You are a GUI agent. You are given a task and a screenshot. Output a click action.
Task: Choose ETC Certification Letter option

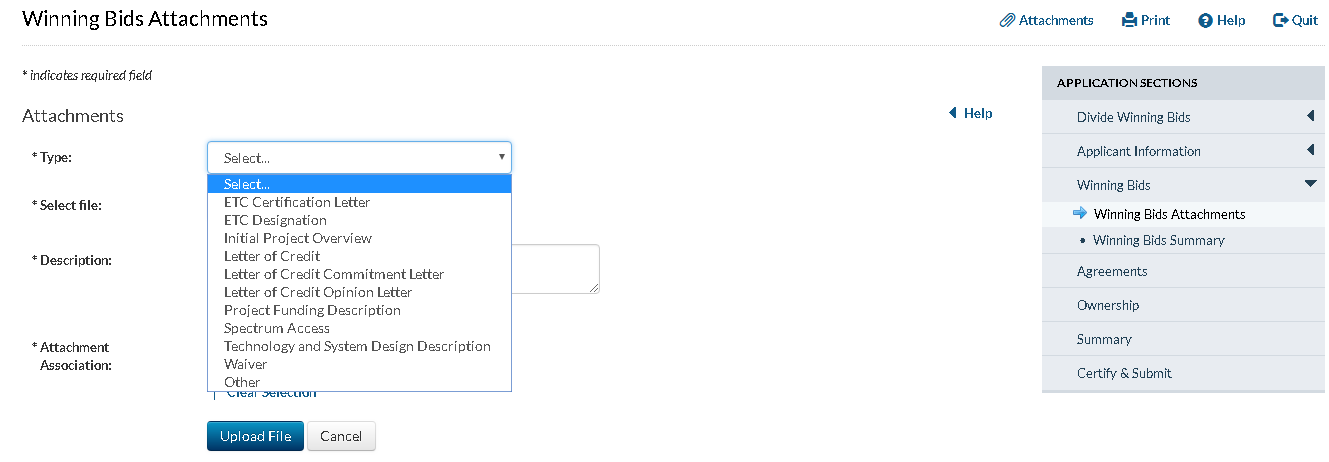(297, 202)
